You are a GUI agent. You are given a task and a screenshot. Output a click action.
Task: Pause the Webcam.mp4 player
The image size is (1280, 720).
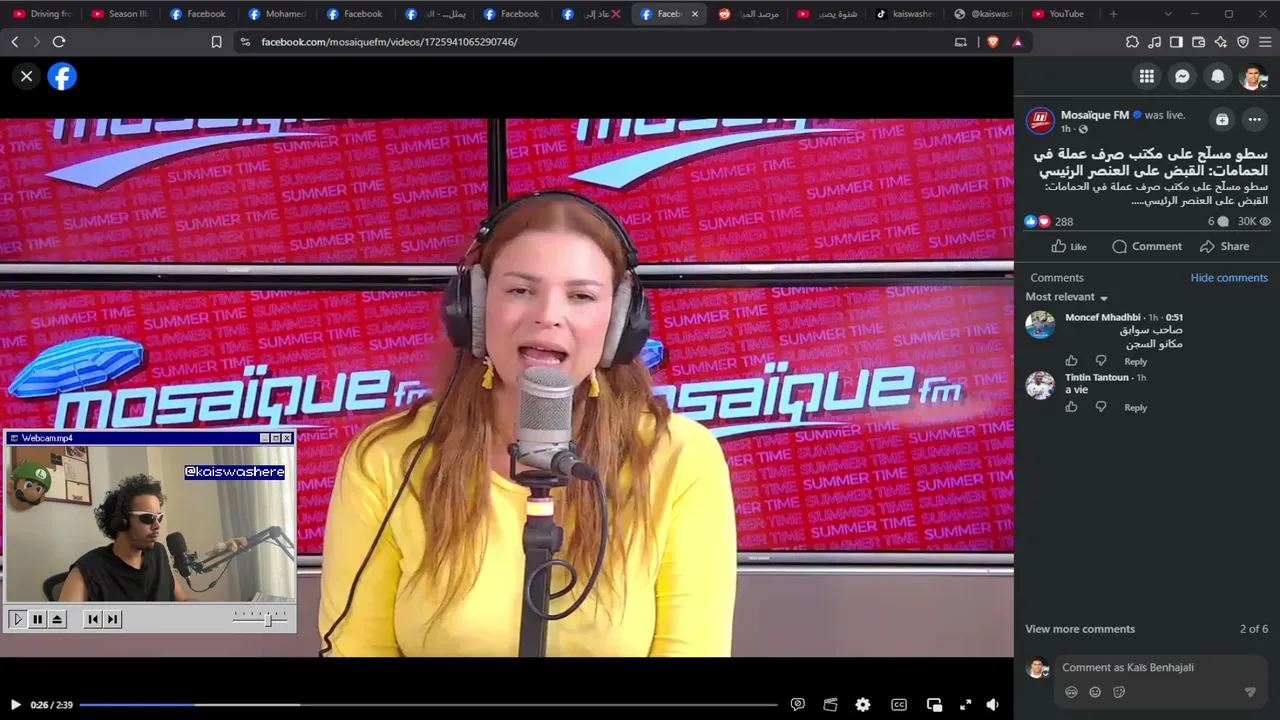(x=37, y=619)
